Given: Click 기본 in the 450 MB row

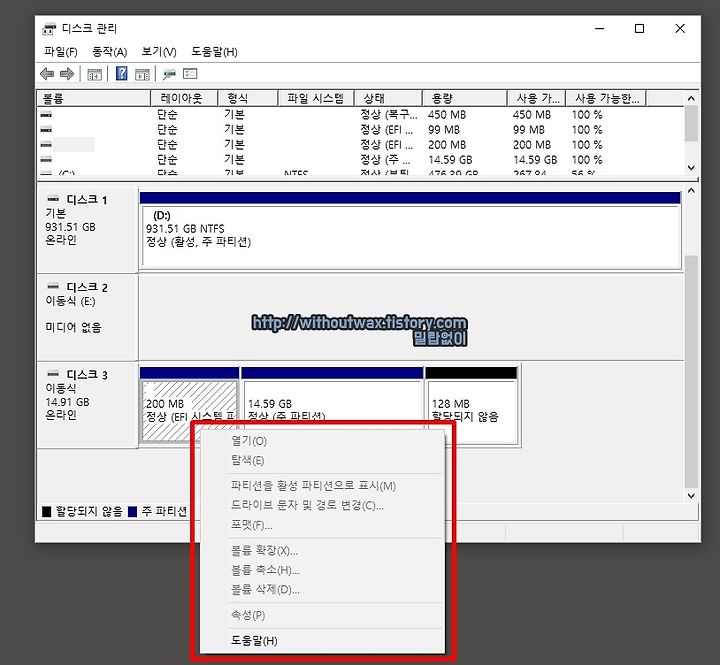Looking at the screenshot, I should coord(234,114).
